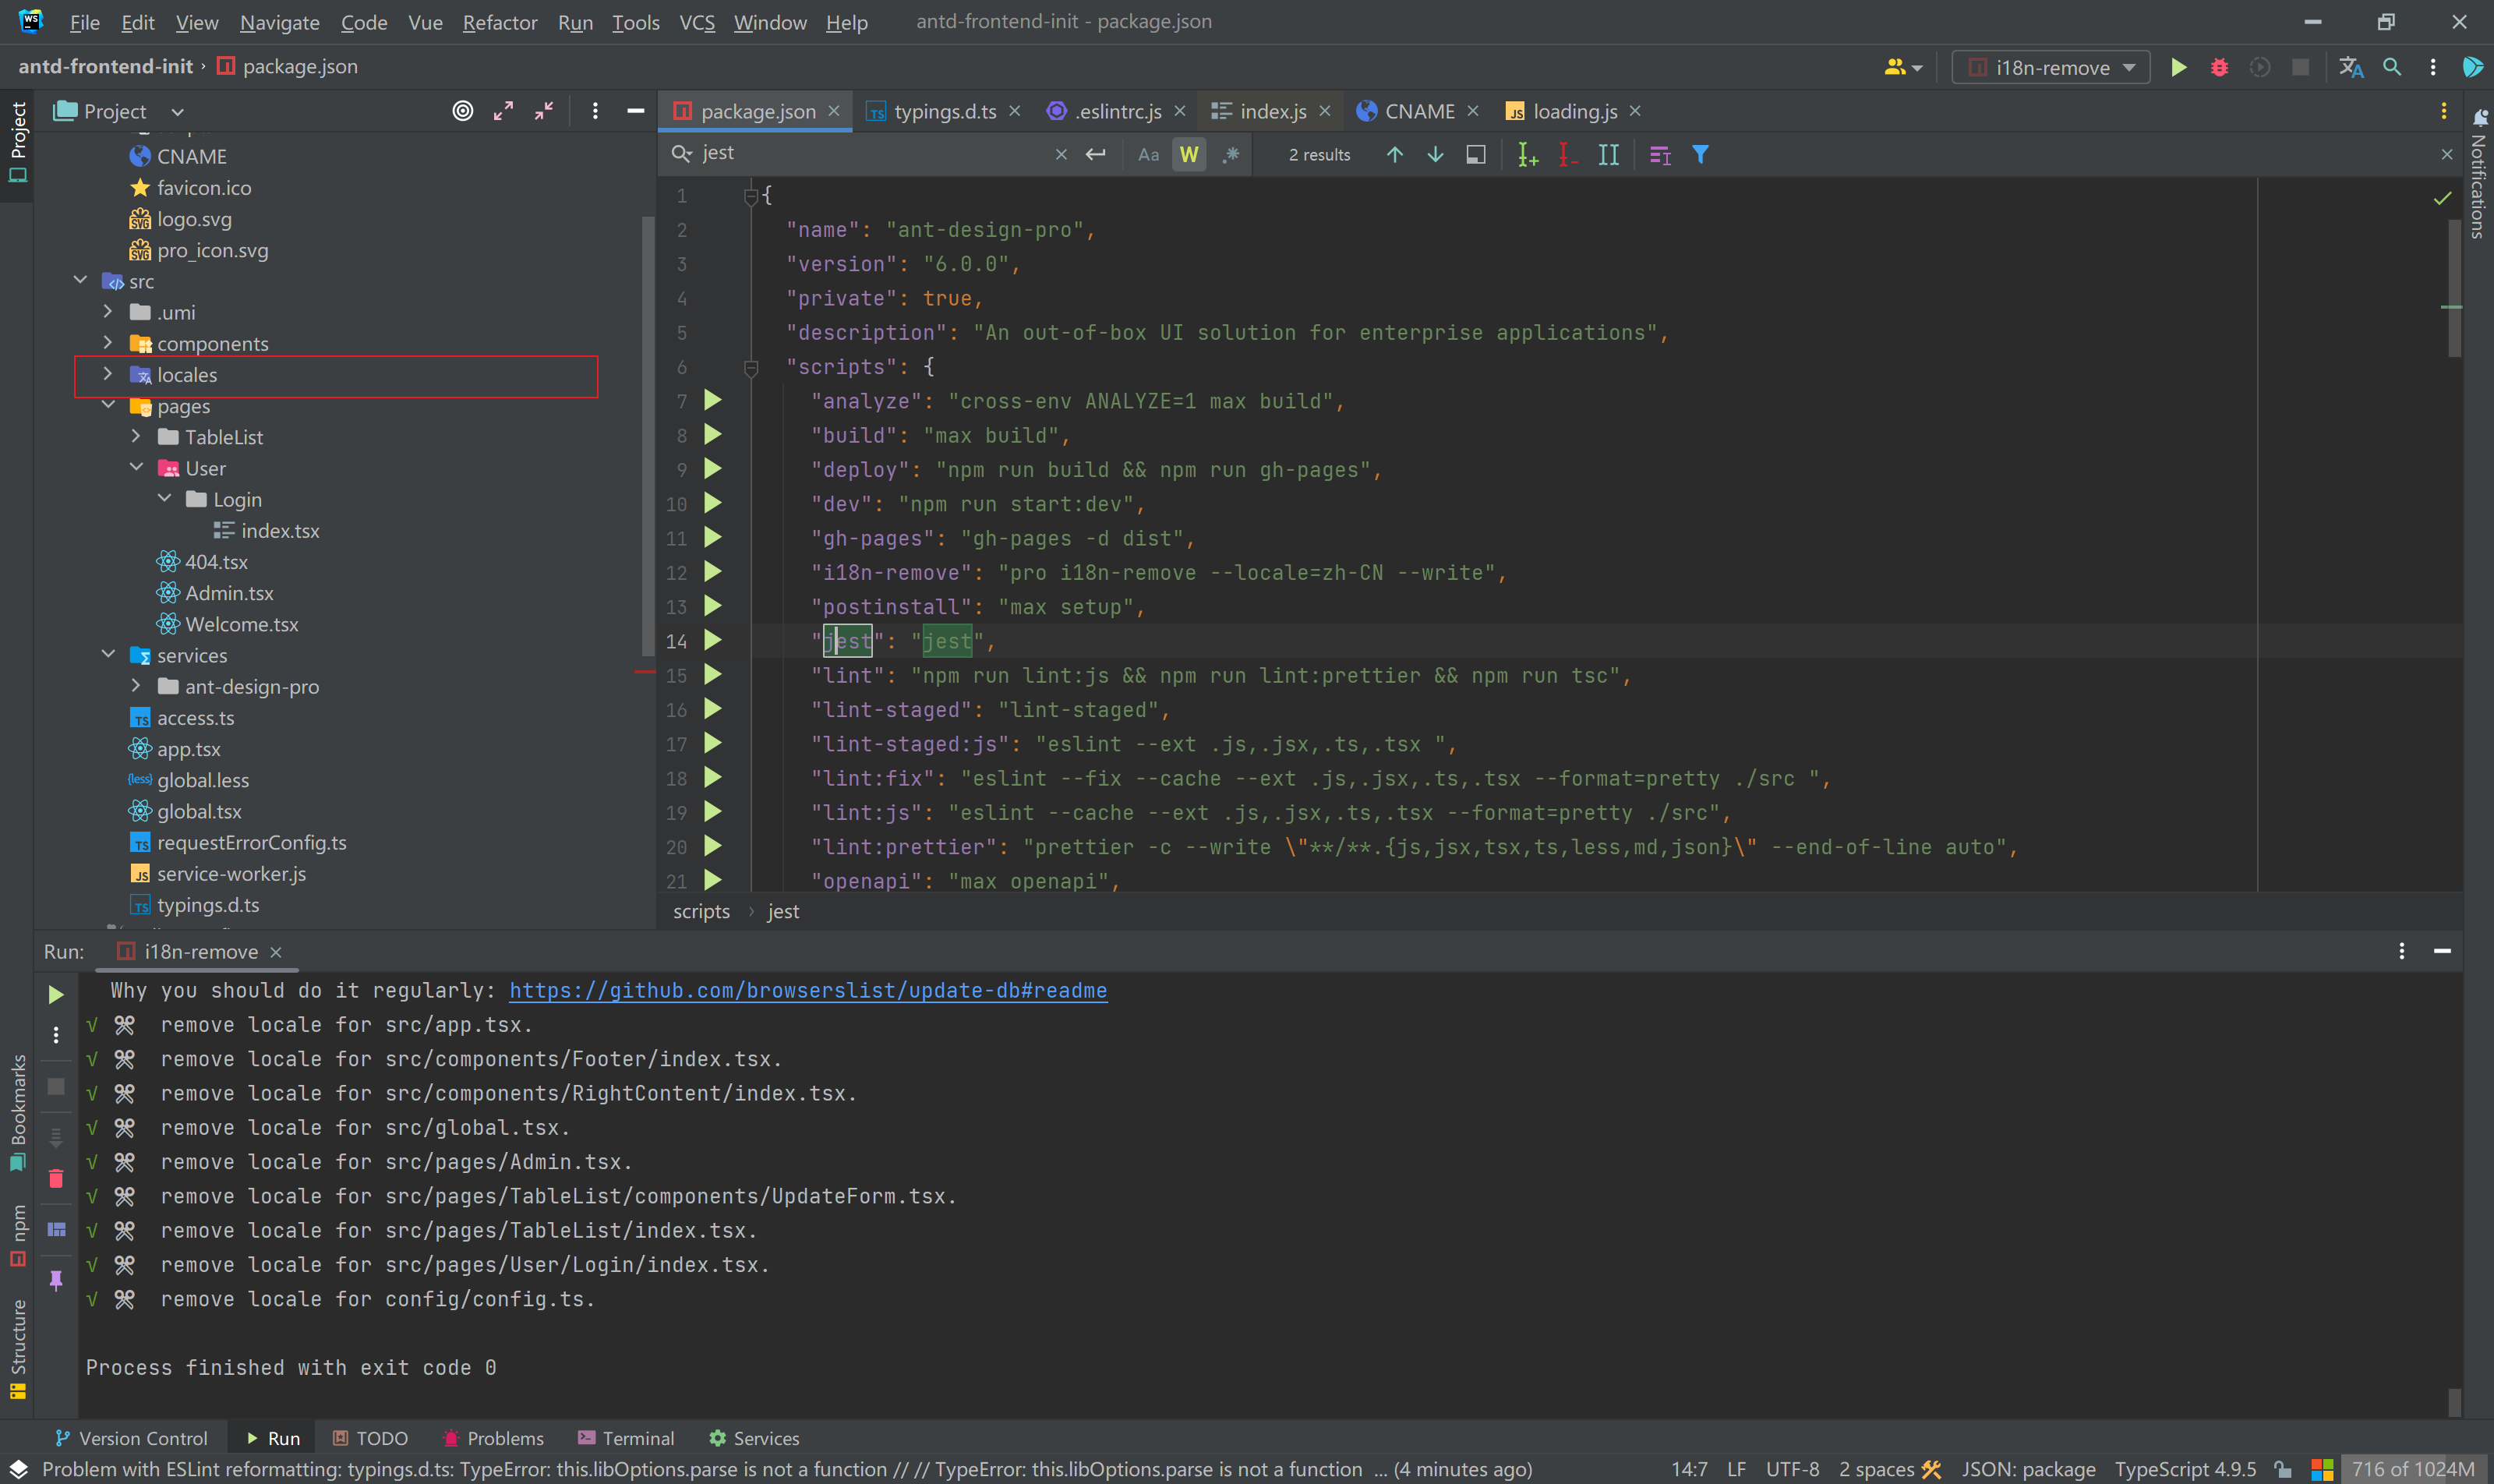2494x1484 pixels.
Task: Add selection for next occurrence
Action: pos(1527,154)
